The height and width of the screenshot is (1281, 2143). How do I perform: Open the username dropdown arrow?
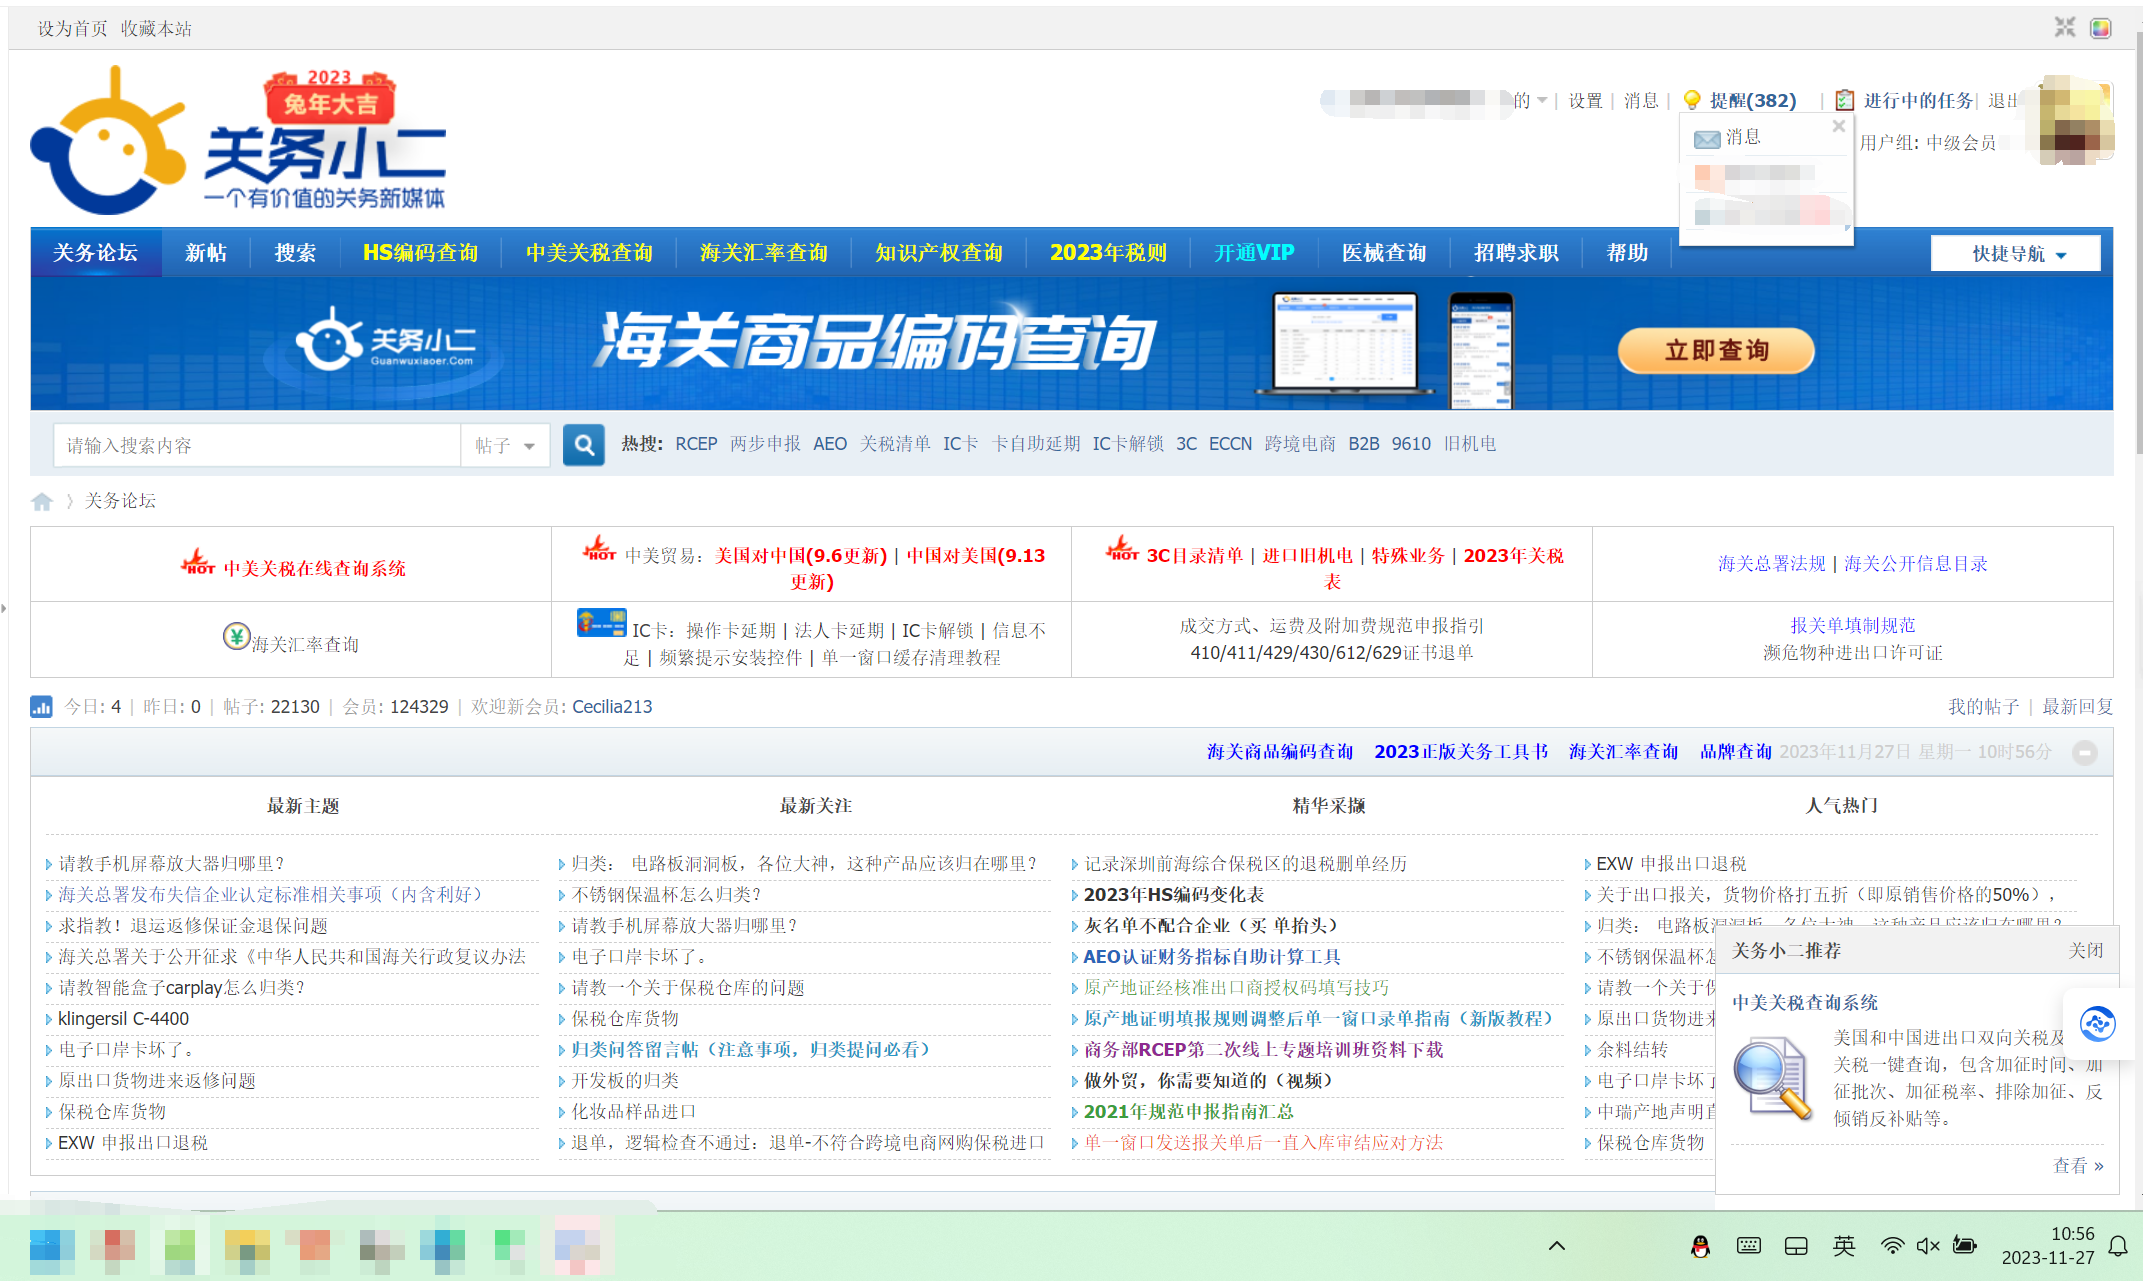coord(1542,100)
